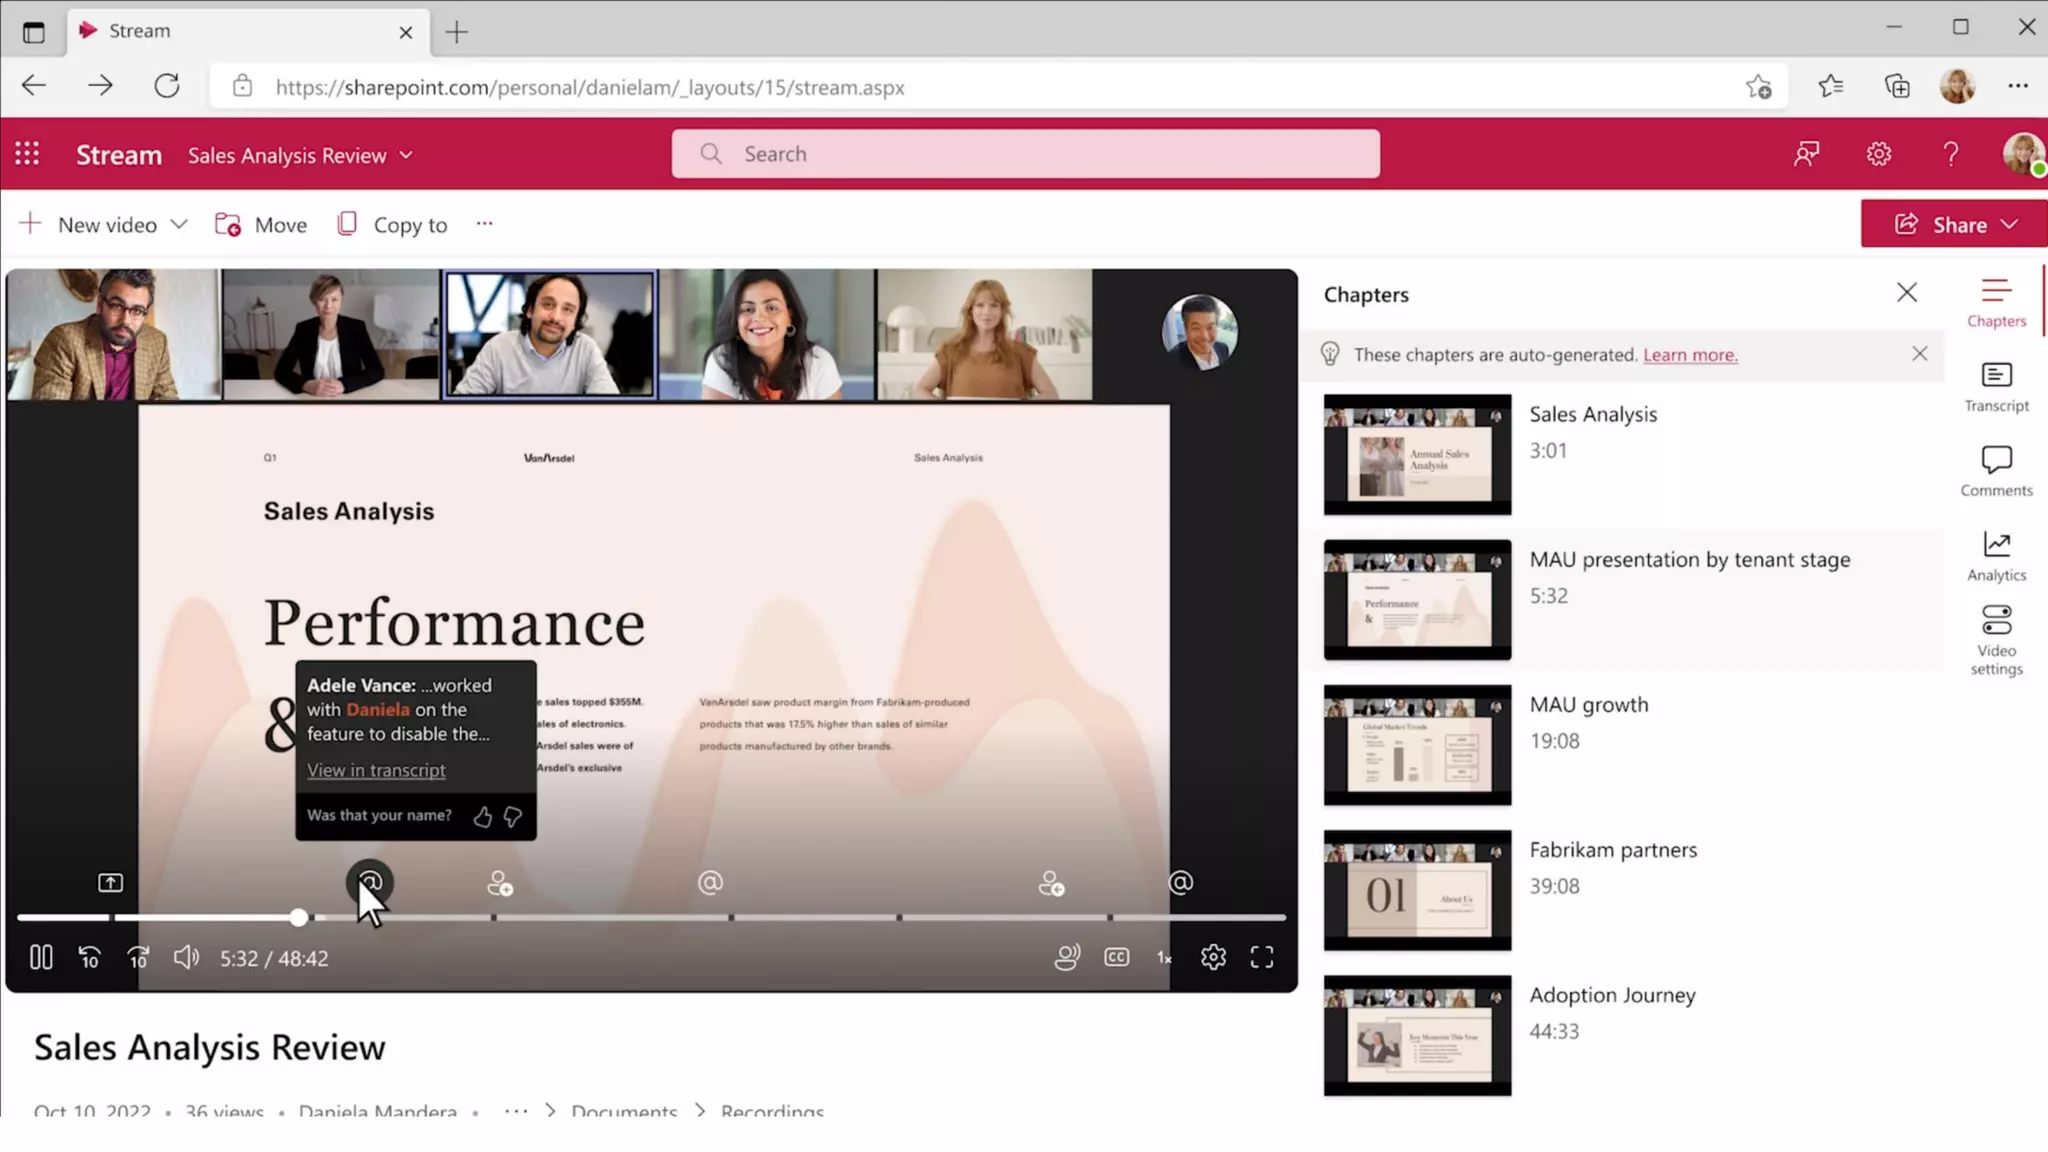Viewport: 2048px width, 1152px height.
Task: Pause the video playback
Action: (x=41, y=958)
